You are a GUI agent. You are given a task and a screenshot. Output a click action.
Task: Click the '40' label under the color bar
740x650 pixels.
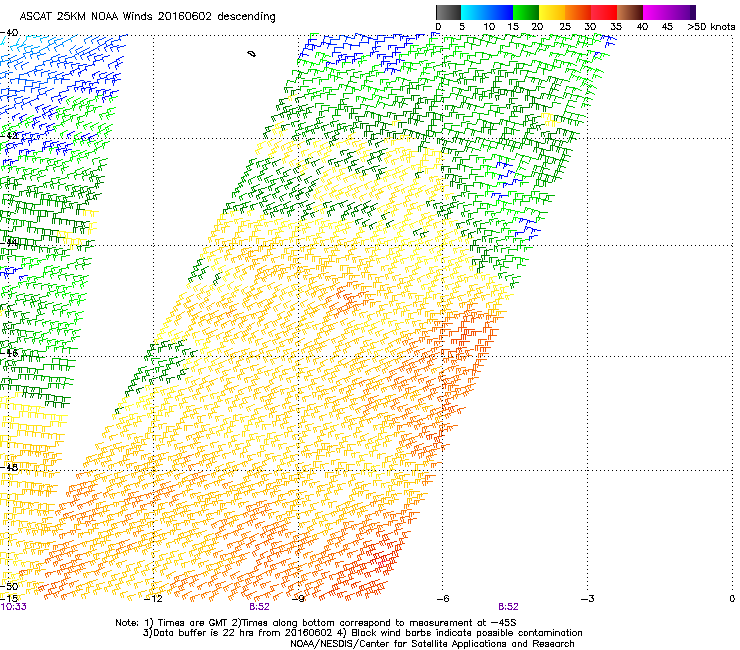pyautogui.click(x=642, y=26)
